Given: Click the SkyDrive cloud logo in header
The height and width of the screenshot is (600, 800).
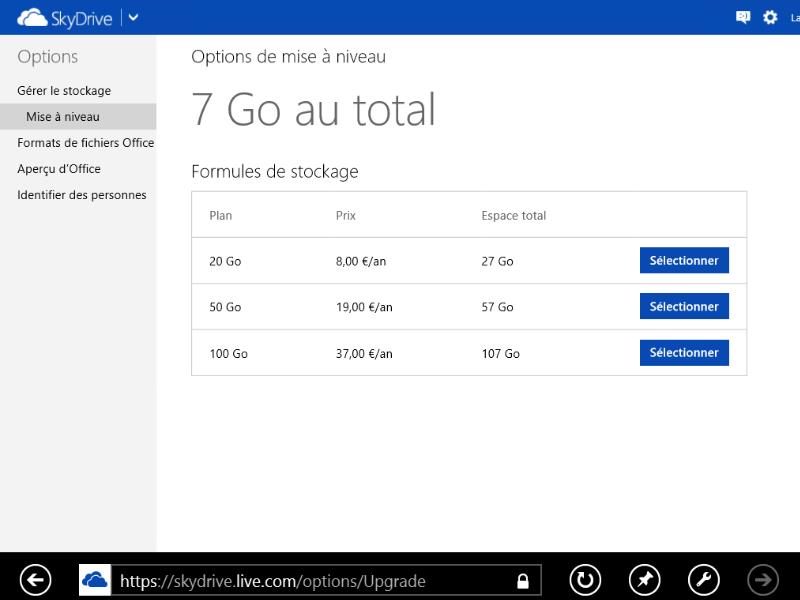Looking at the screenshot, I should (32, 17).
